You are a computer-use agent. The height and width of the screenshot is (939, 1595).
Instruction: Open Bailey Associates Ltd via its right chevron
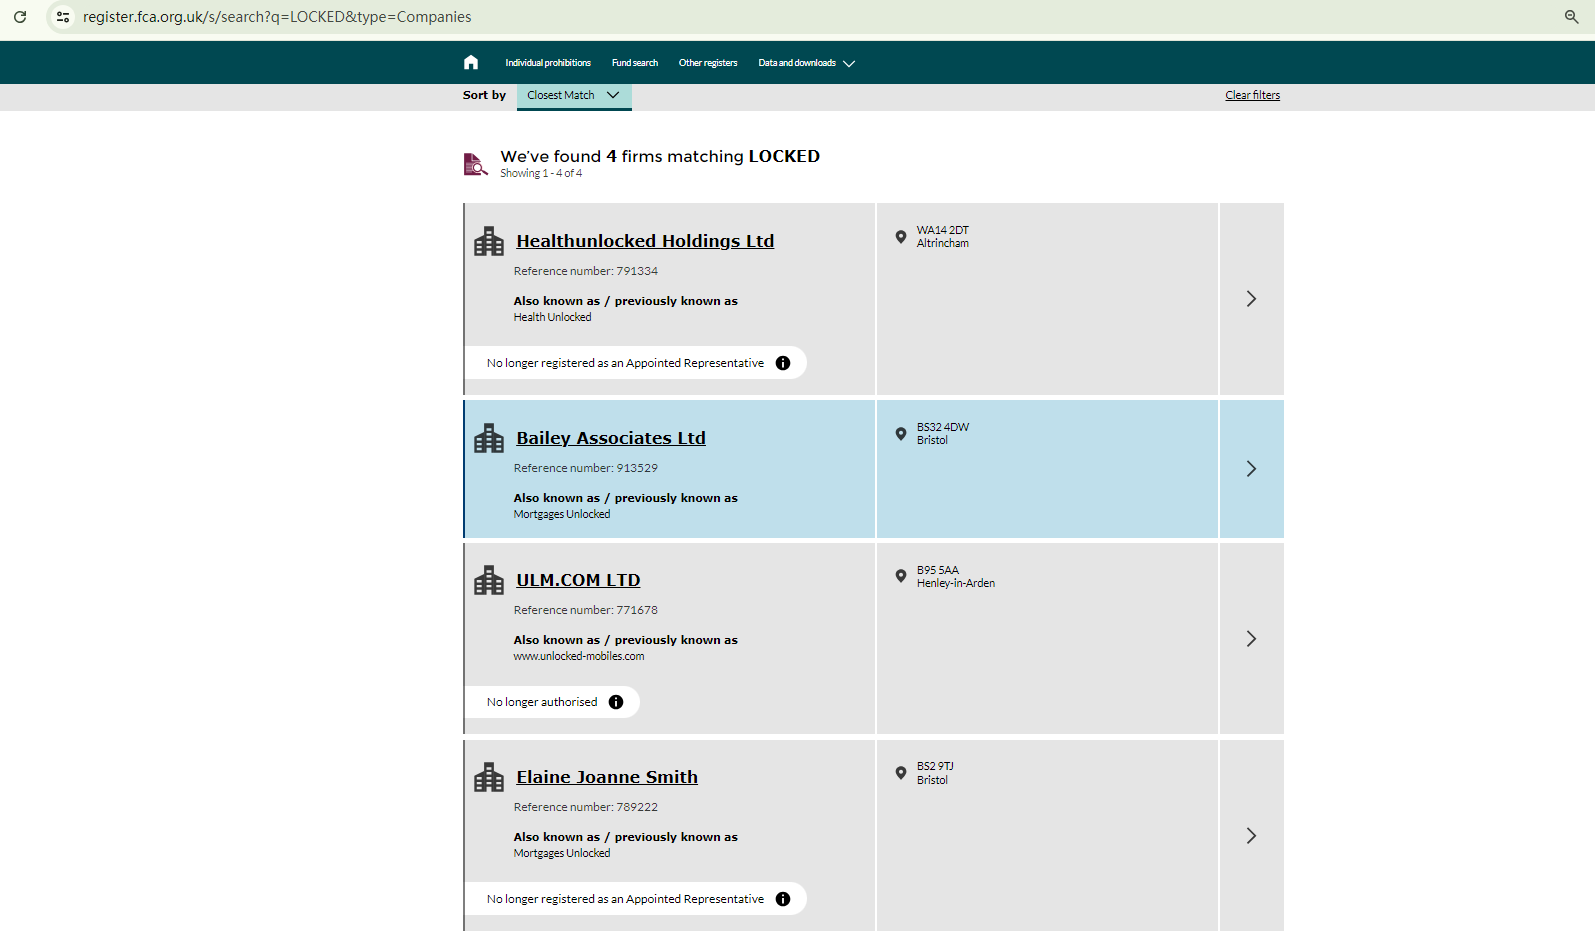pos(1251,469)
